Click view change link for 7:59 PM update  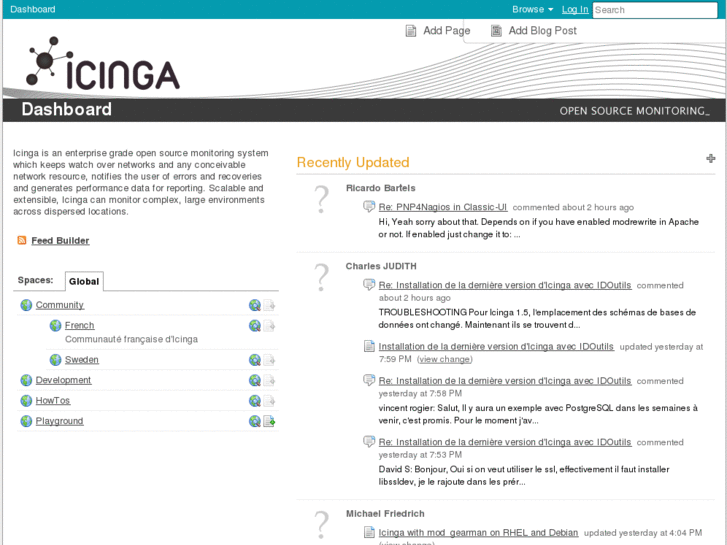[x=445, y=359]
